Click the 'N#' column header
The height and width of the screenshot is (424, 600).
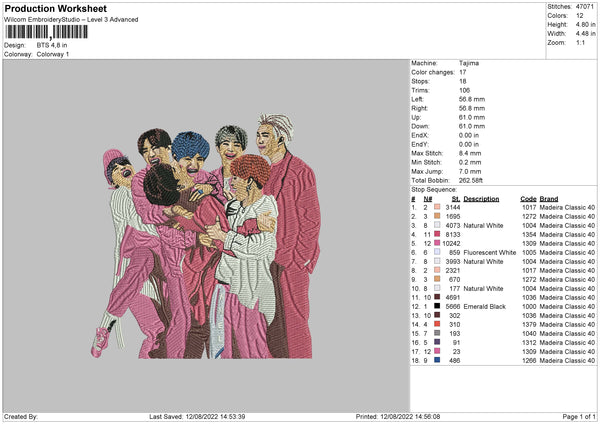427,199
